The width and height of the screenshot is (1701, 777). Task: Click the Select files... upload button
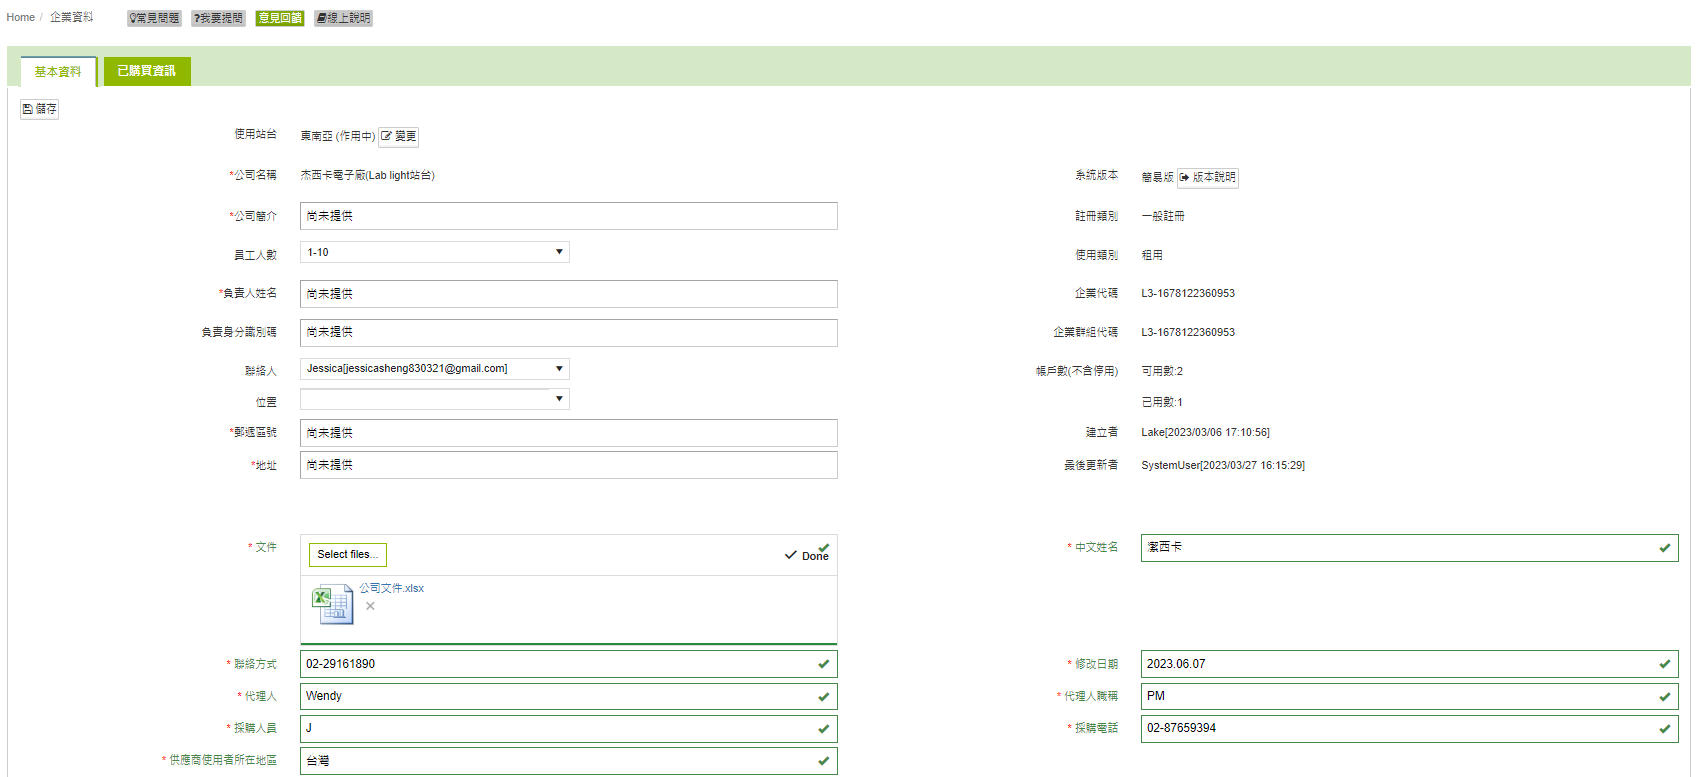point(348,555)
